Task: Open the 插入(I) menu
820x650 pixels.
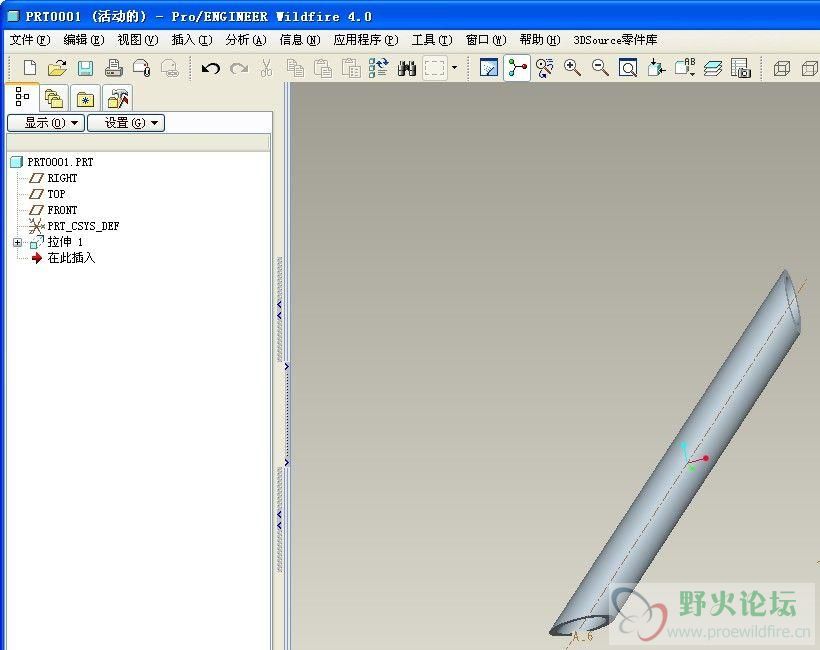Action: coord(192,40)
